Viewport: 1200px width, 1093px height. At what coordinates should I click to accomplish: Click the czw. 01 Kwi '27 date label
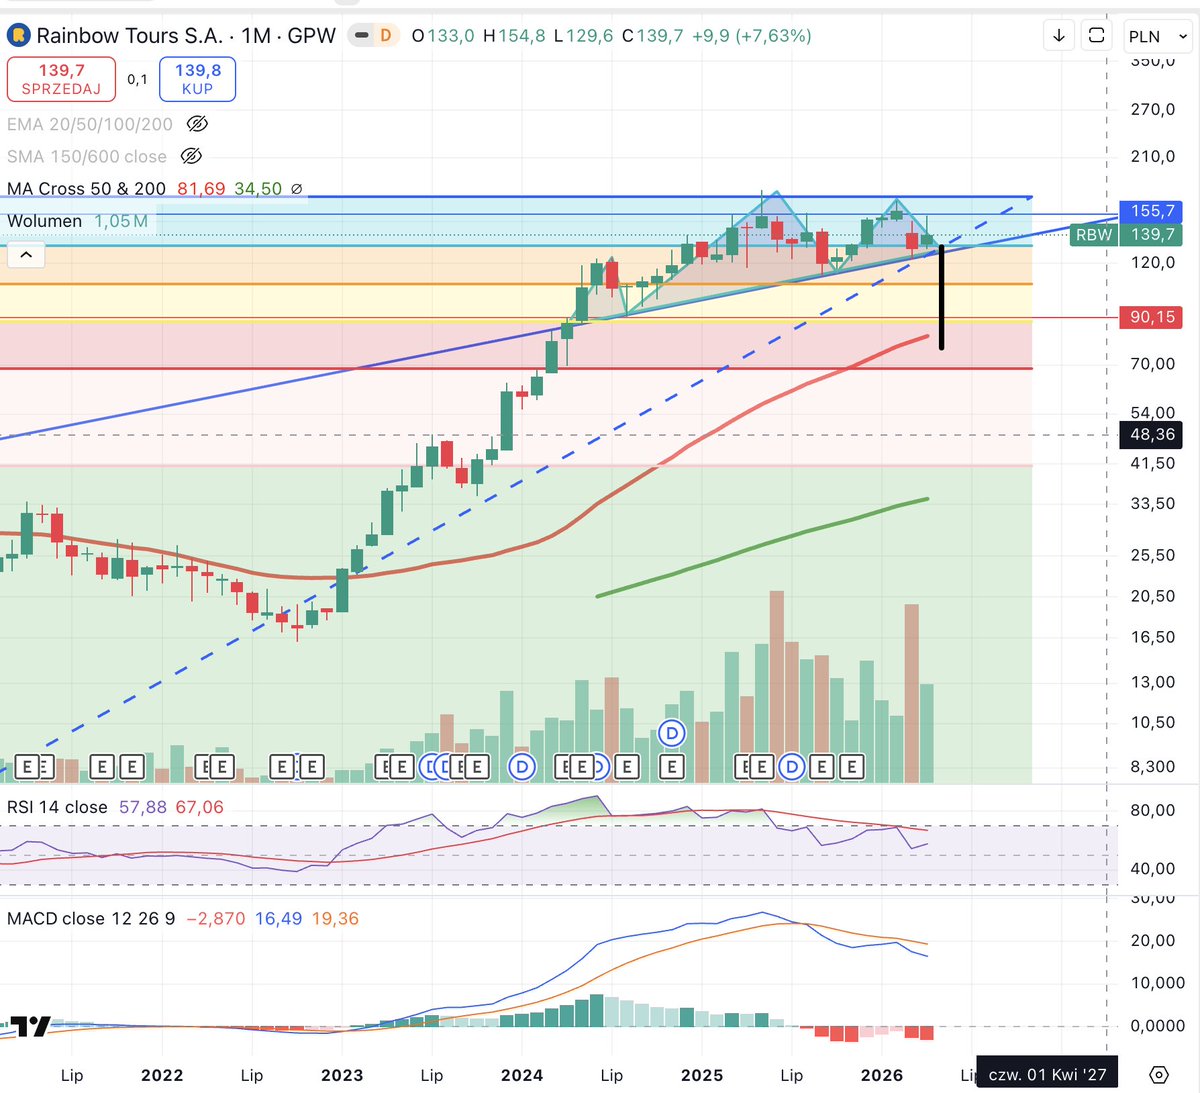click(1047, 1075)
